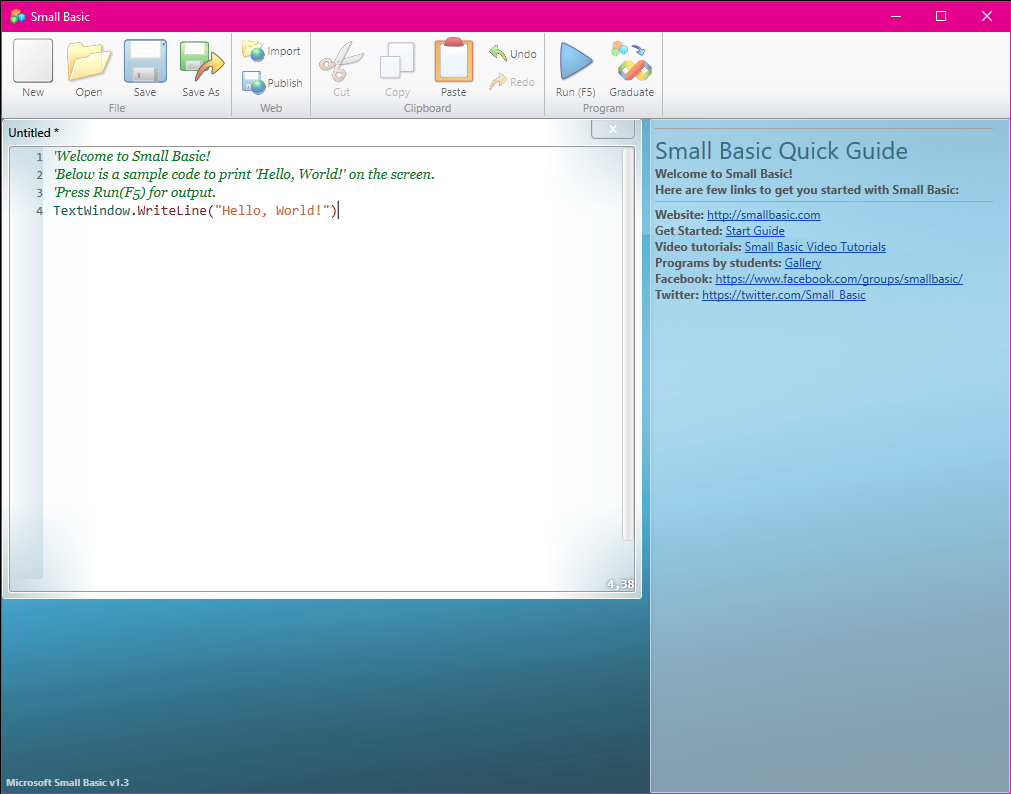Screen dimensions: 1011x794
Task: Open an existing program via Open icon
Action: (88, 68)
